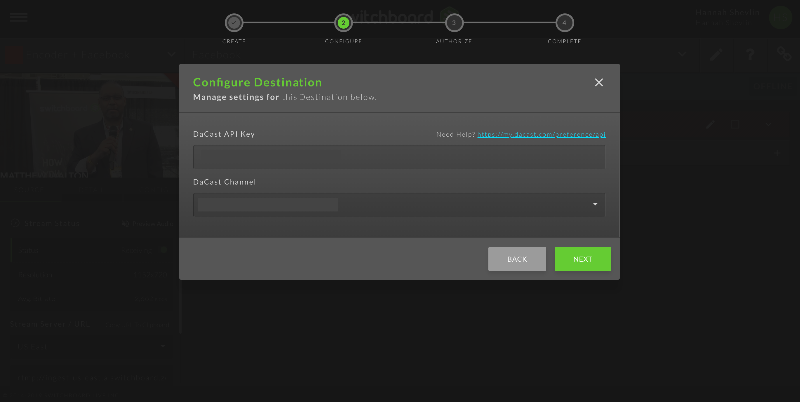Screen dimensions: 800x402
Task: Click into the DaCast API Key field
Action: [x=399, y=157]
